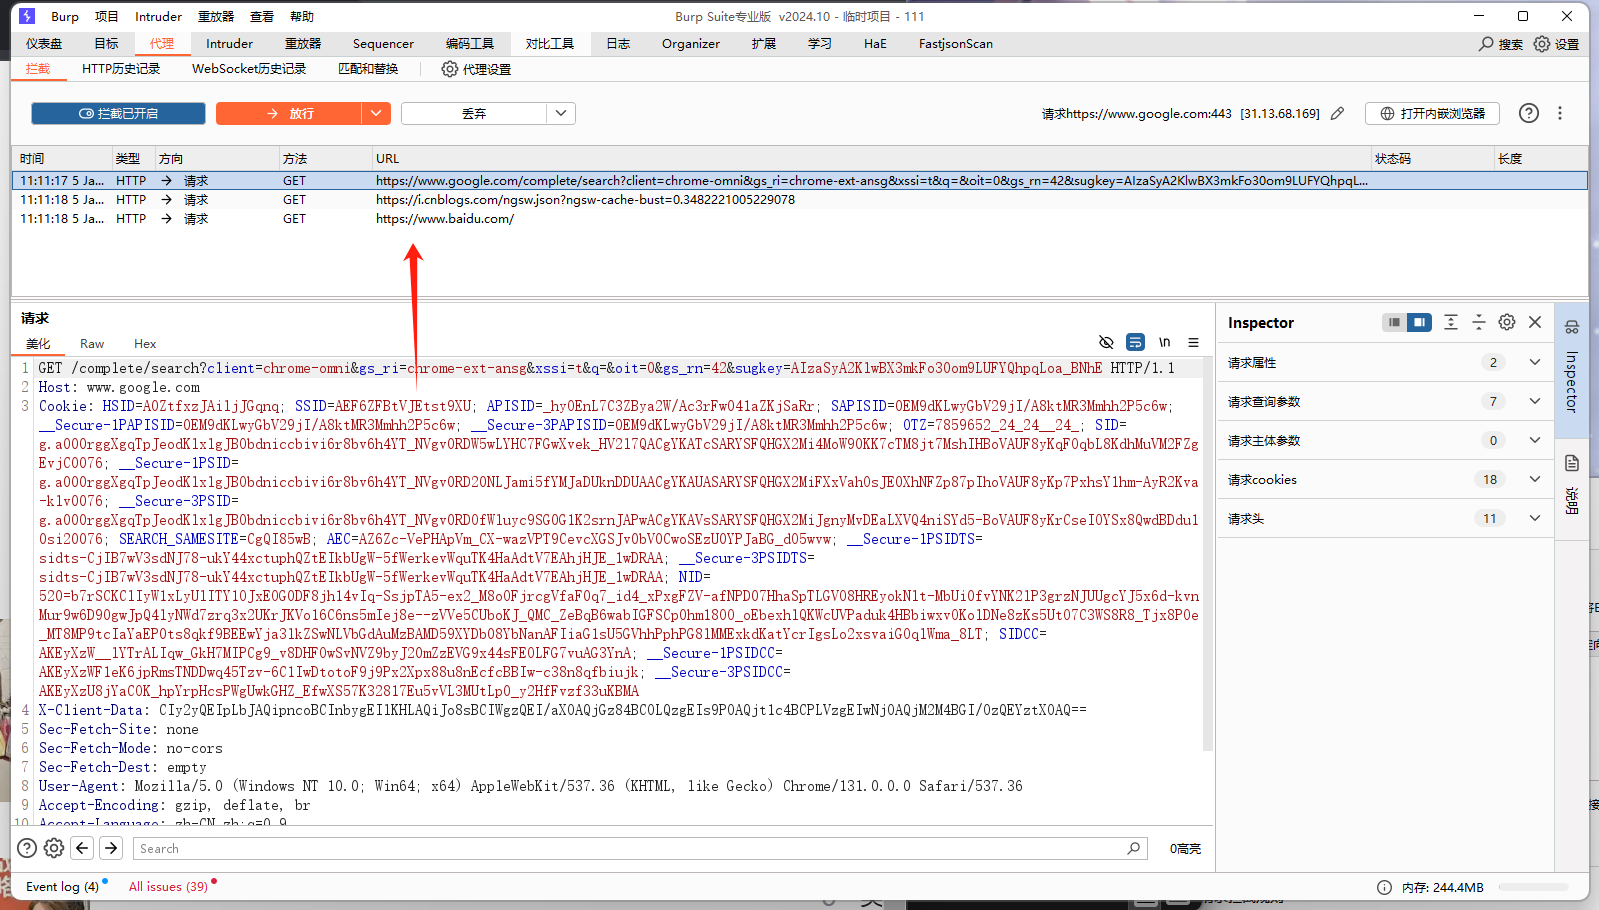The width and height of the screenshot is (1599, 910).
Task: Open the 项目 menu
Action: click(x=107, y=16)
